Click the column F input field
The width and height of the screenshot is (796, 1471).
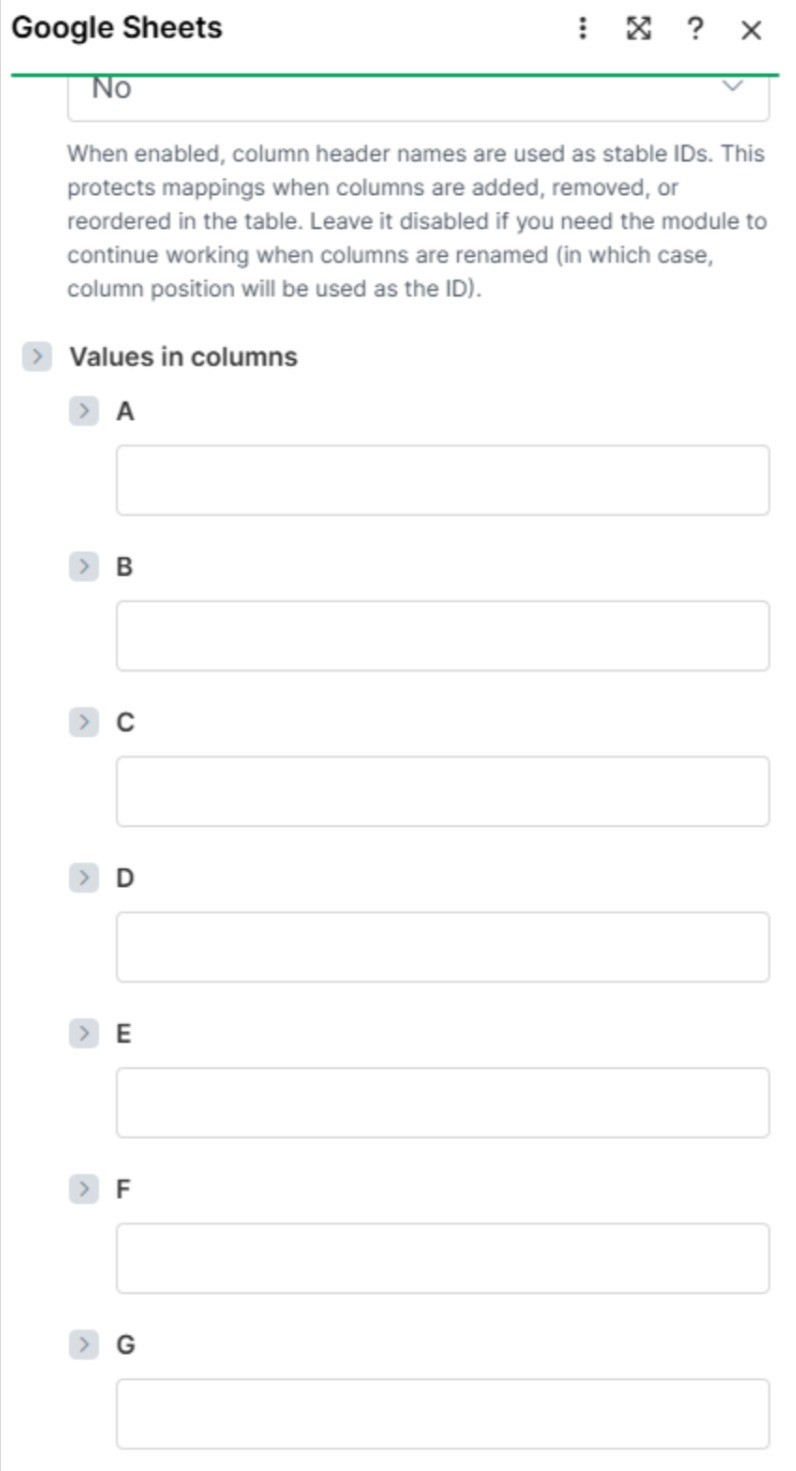tap(442, 1258)
